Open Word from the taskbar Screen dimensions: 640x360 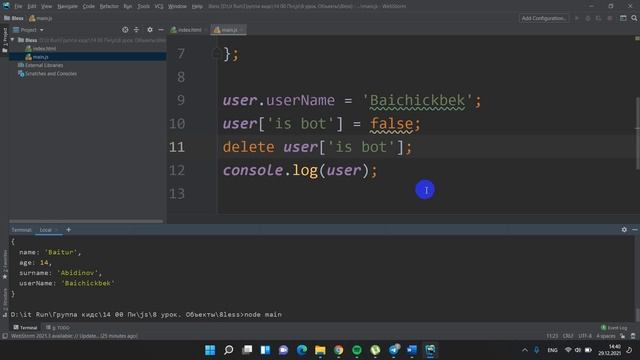[x=412, y=350]
